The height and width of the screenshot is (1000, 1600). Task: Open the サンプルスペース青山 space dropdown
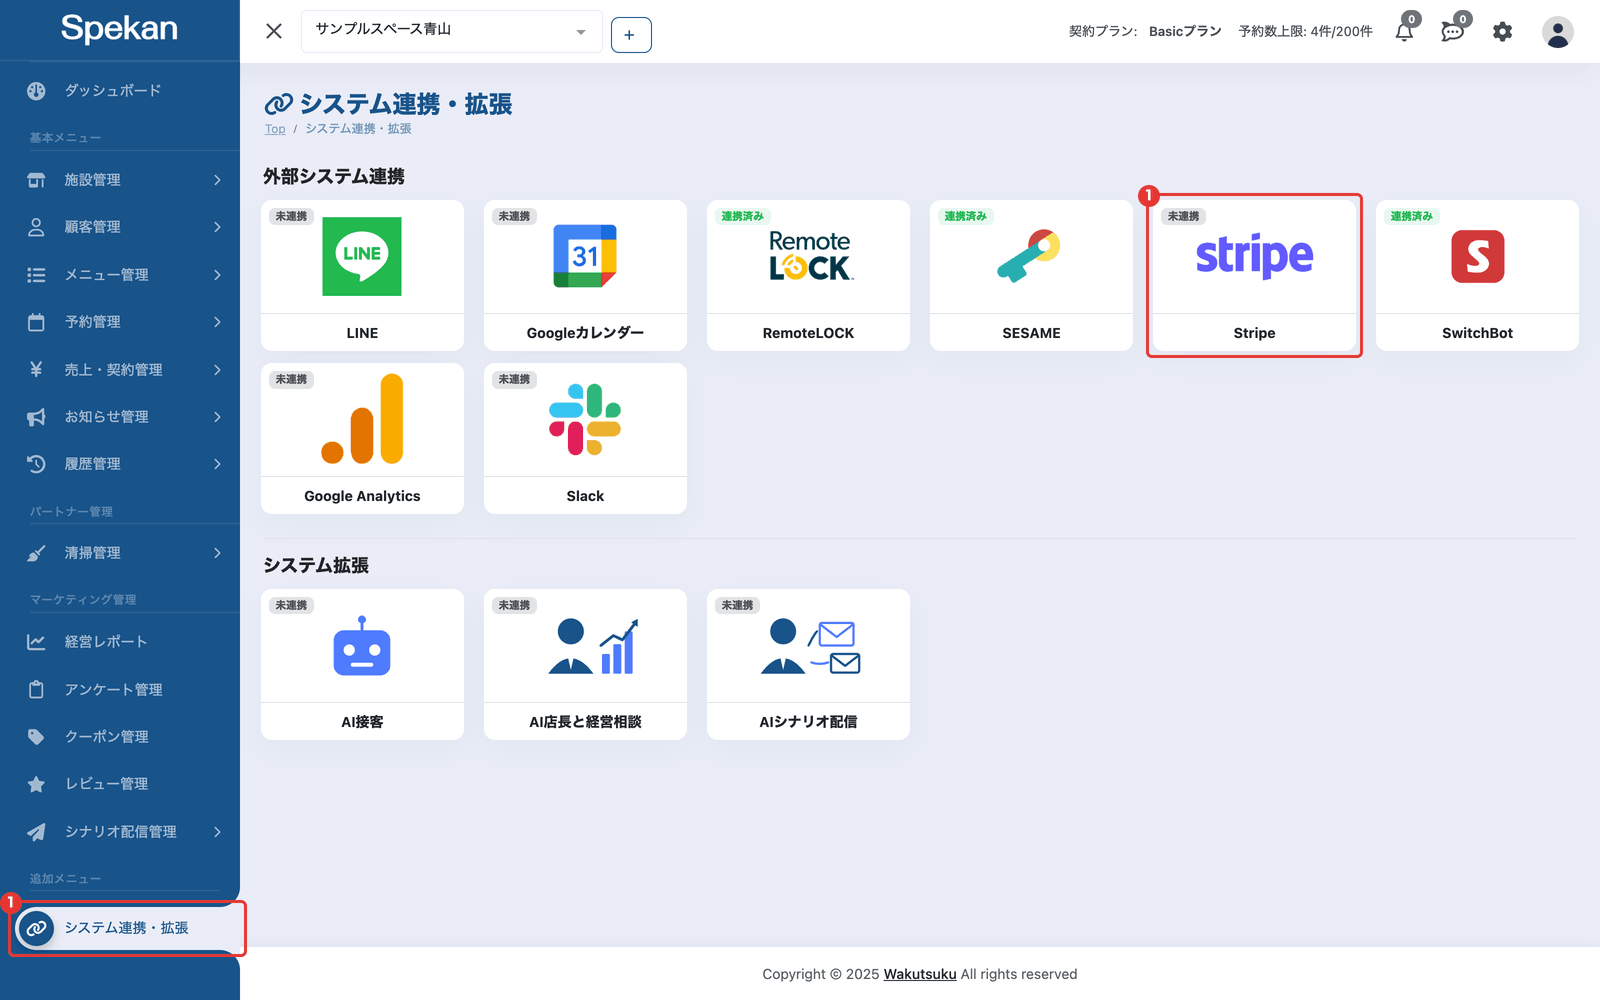pos(452,31)
